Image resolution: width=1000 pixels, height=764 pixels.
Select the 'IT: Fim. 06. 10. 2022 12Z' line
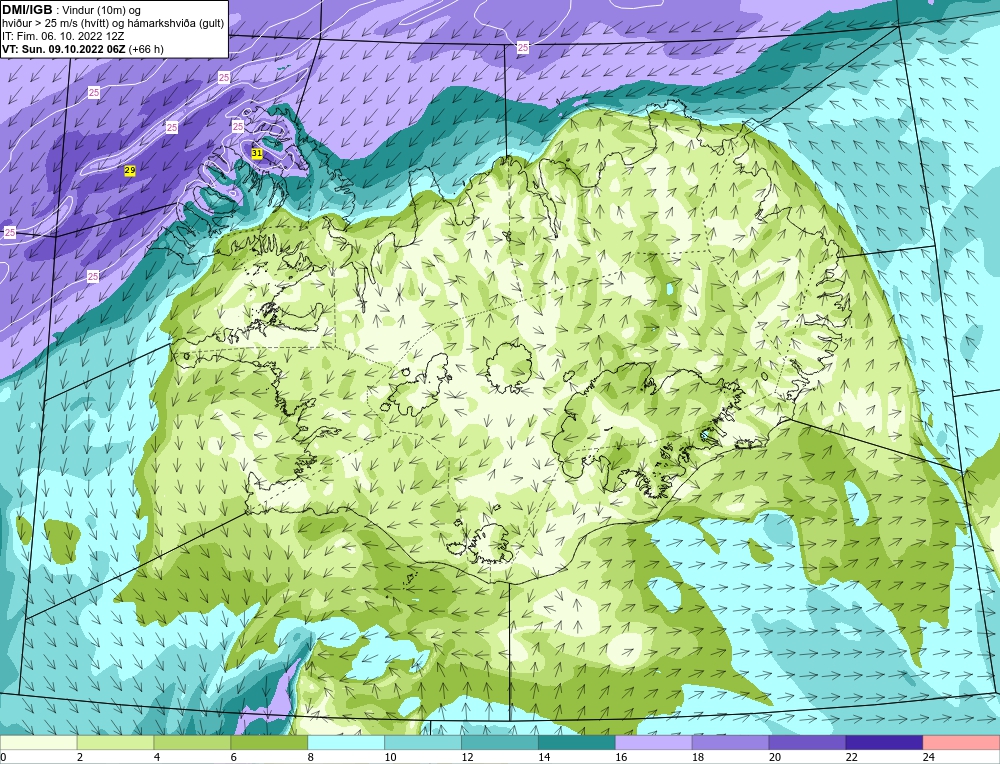(x=63, y=36)
